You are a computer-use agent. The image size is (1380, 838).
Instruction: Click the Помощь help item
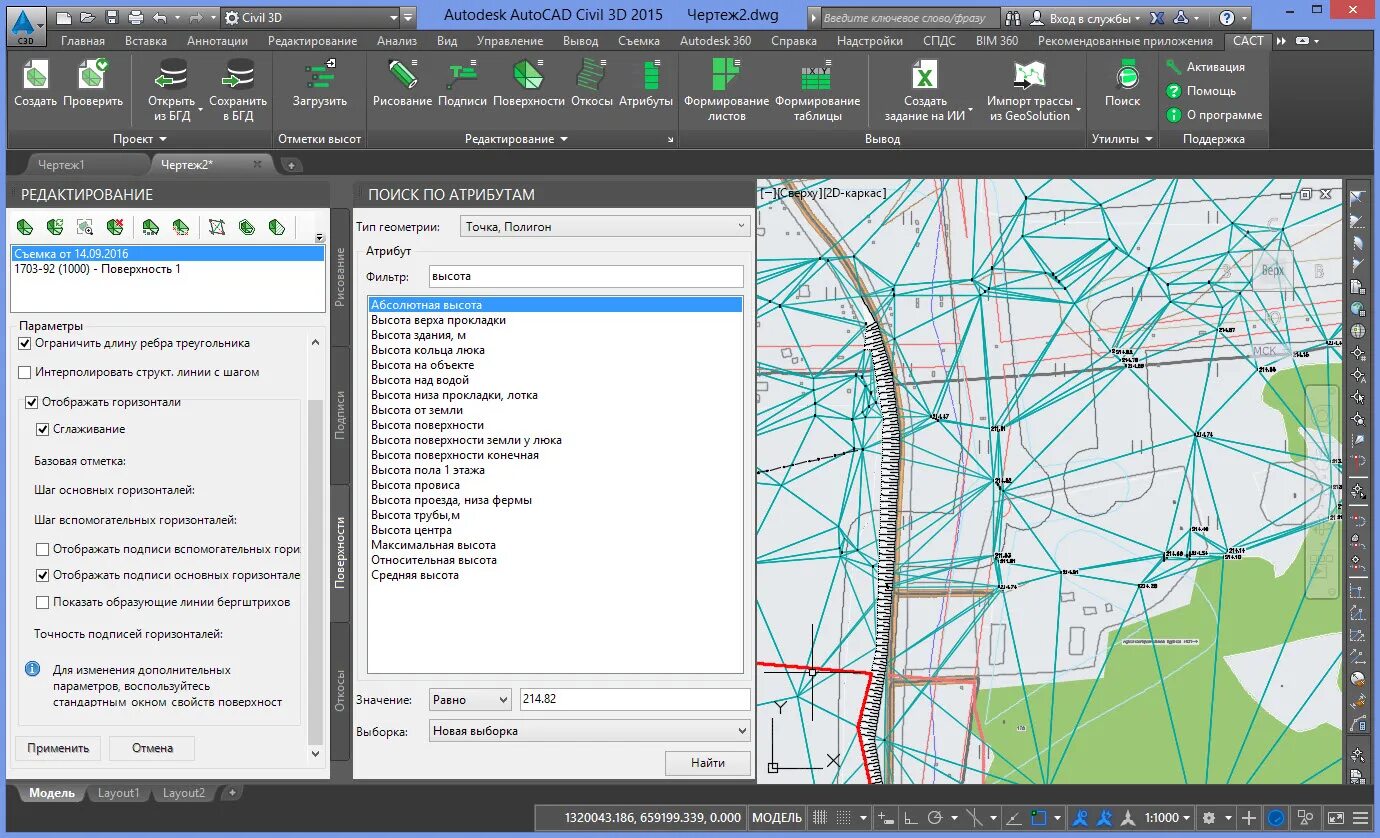click(1201, 91)
